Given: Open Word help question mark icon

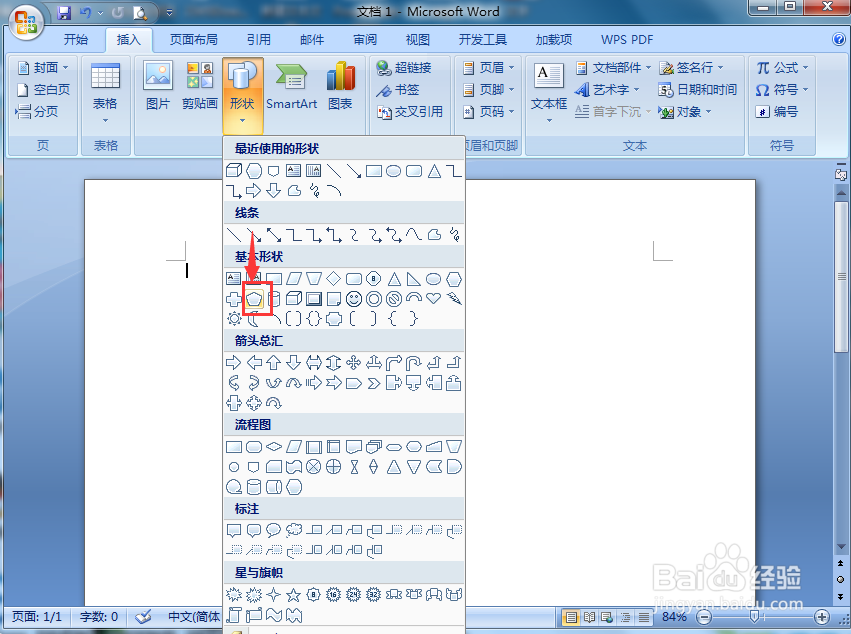Looking at the screenshot, I should point(839,39).
